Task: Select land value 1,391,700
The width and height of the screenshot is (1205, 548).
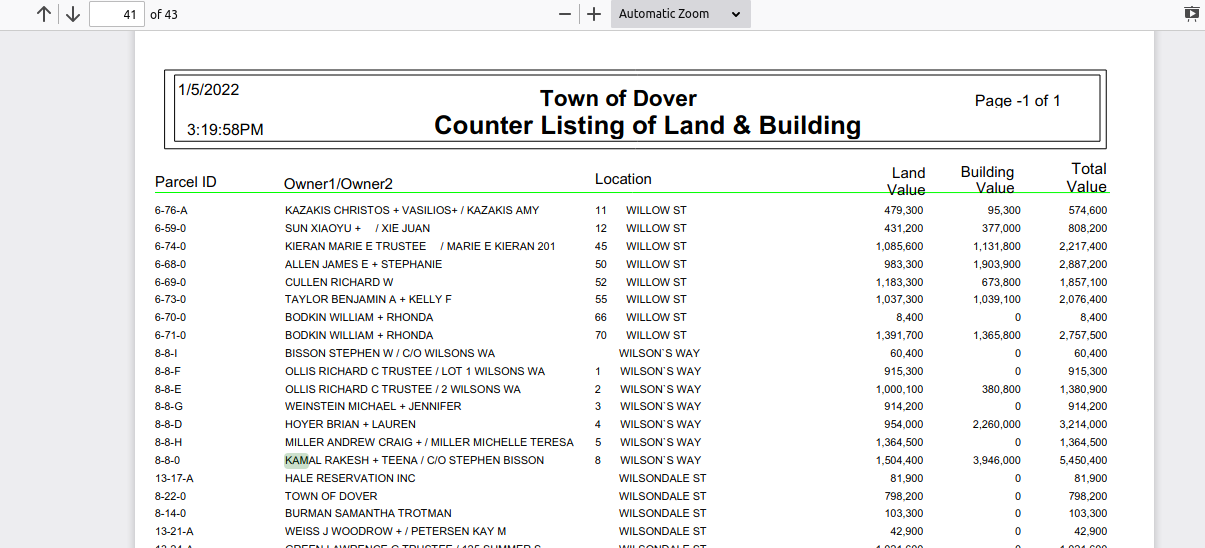Action: (900, 336)
